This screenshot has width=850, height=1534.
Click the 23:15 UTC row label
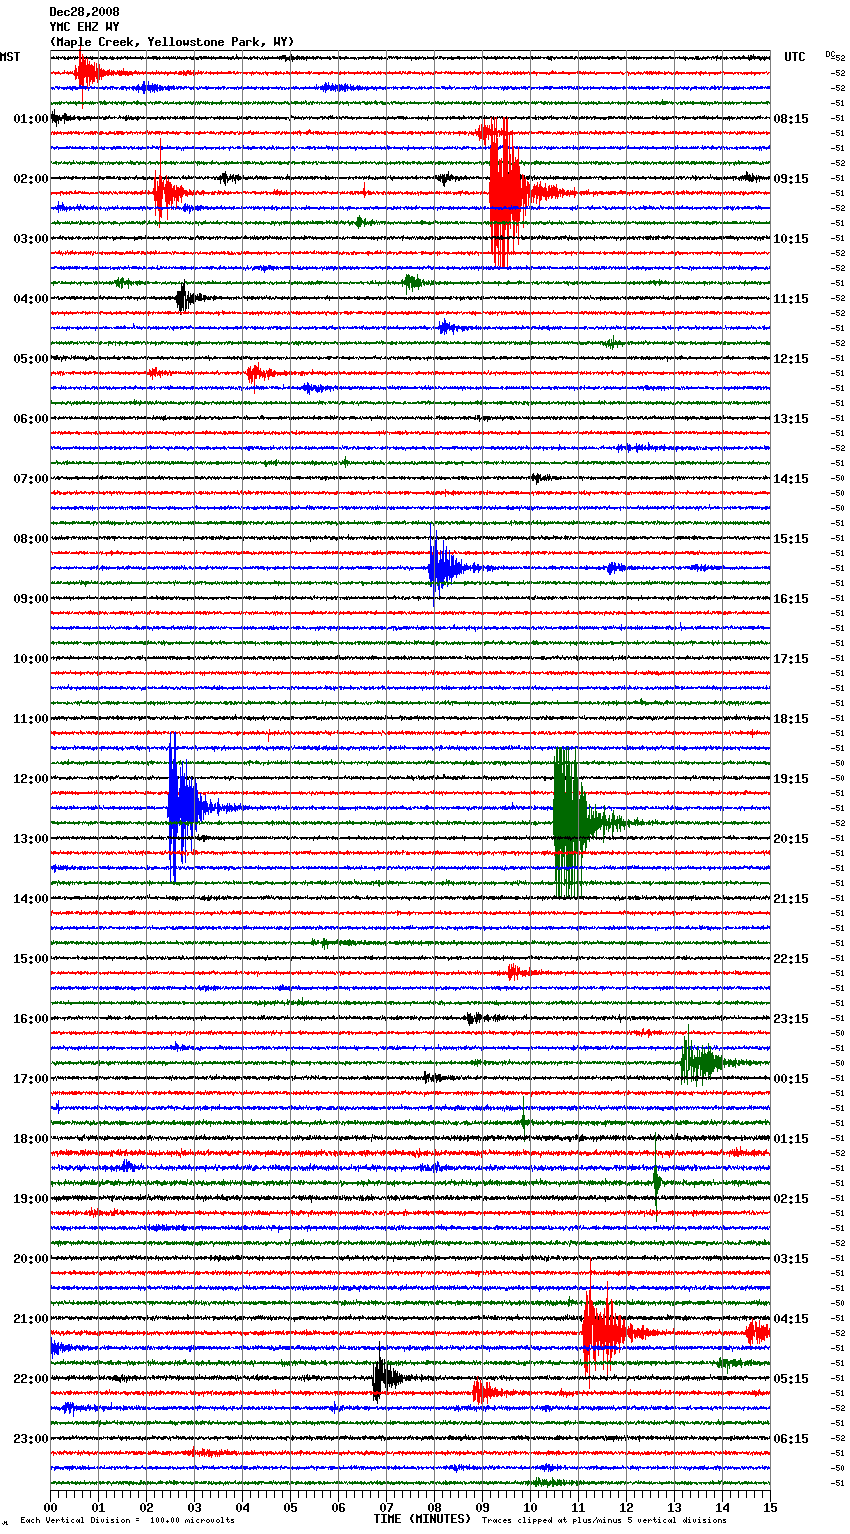point(791,1019)
